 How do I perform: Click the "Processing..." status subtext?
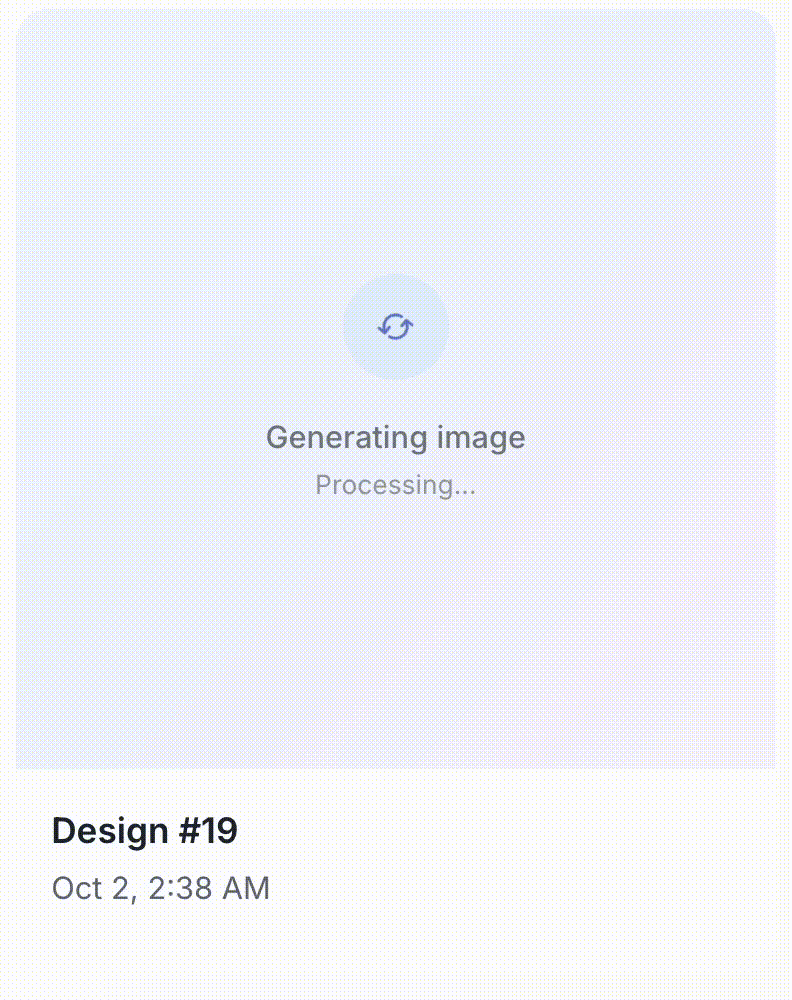coord(395,485)
